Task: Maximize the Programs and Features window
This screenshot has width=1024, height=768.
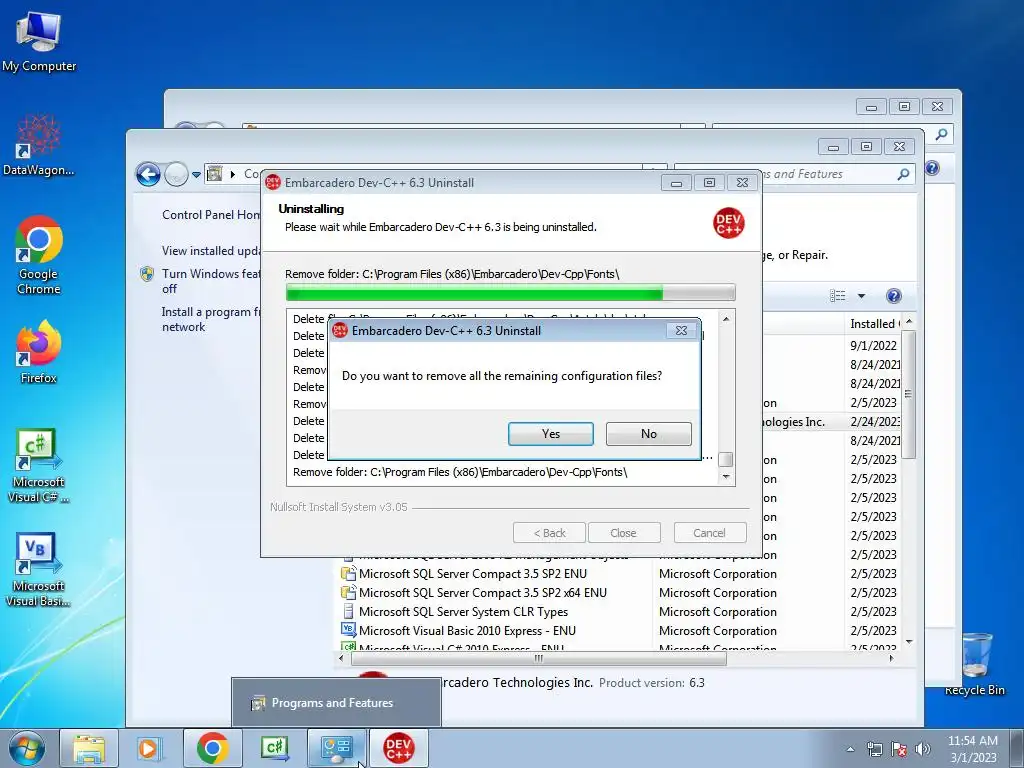Action: 866,147
